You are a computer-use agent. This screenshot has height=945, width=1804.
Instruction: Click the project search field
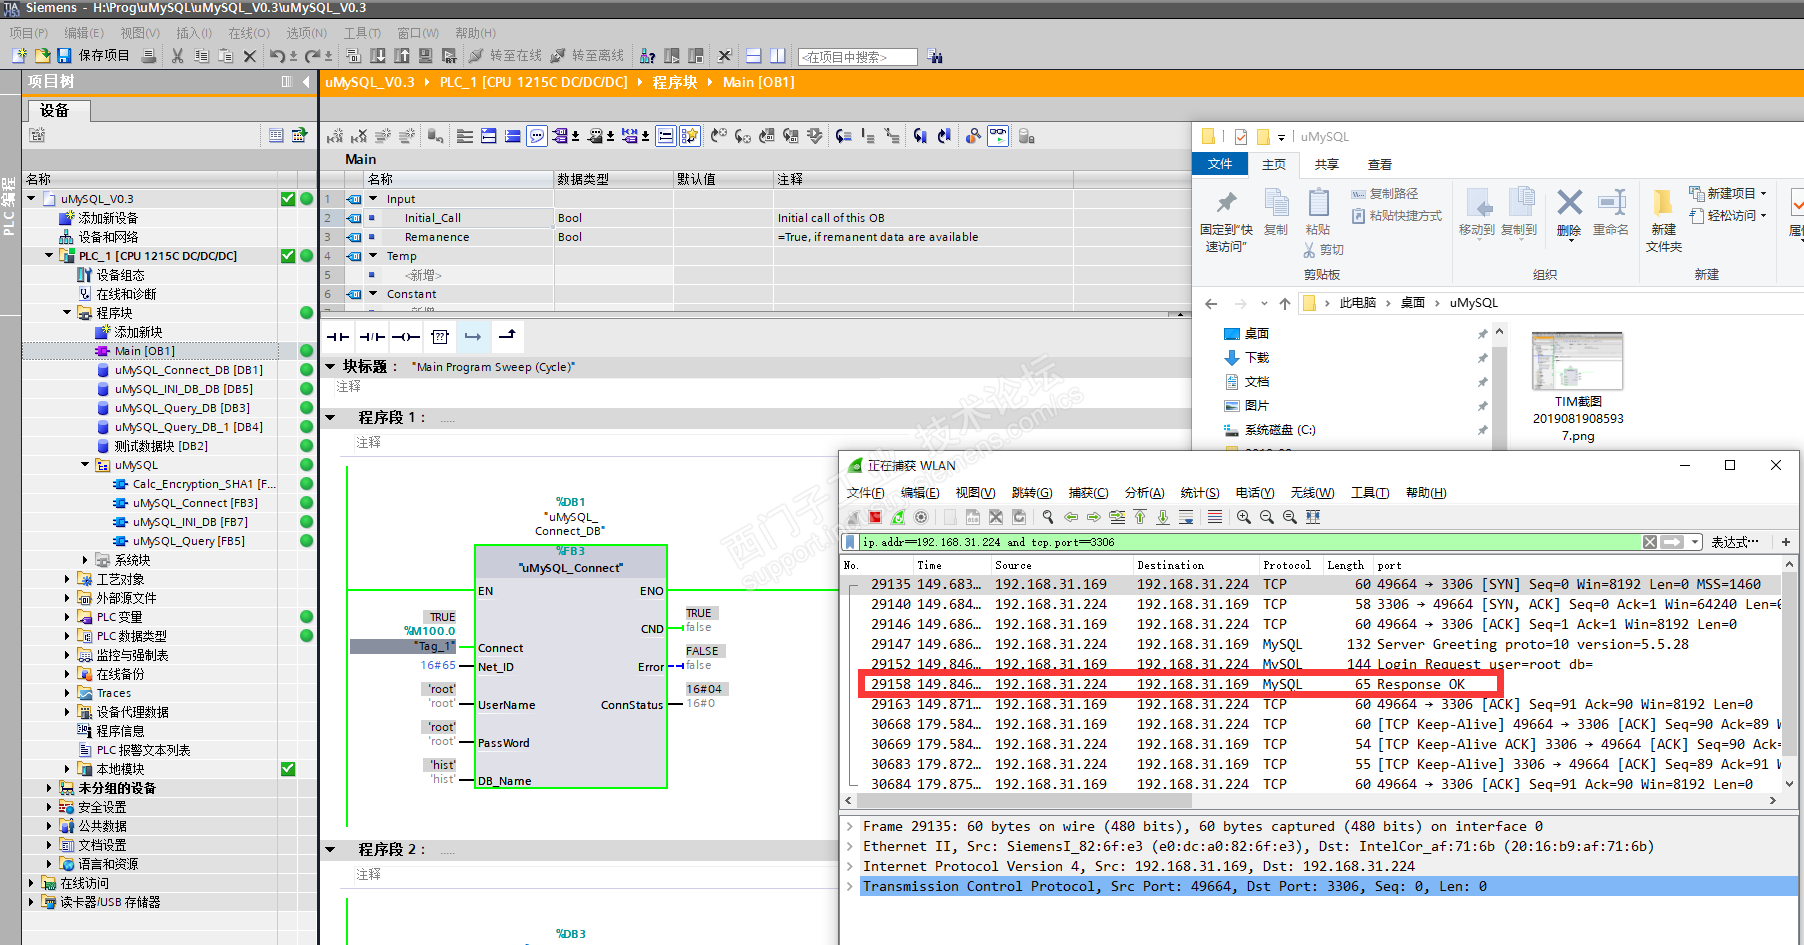(x=858, y=57)
